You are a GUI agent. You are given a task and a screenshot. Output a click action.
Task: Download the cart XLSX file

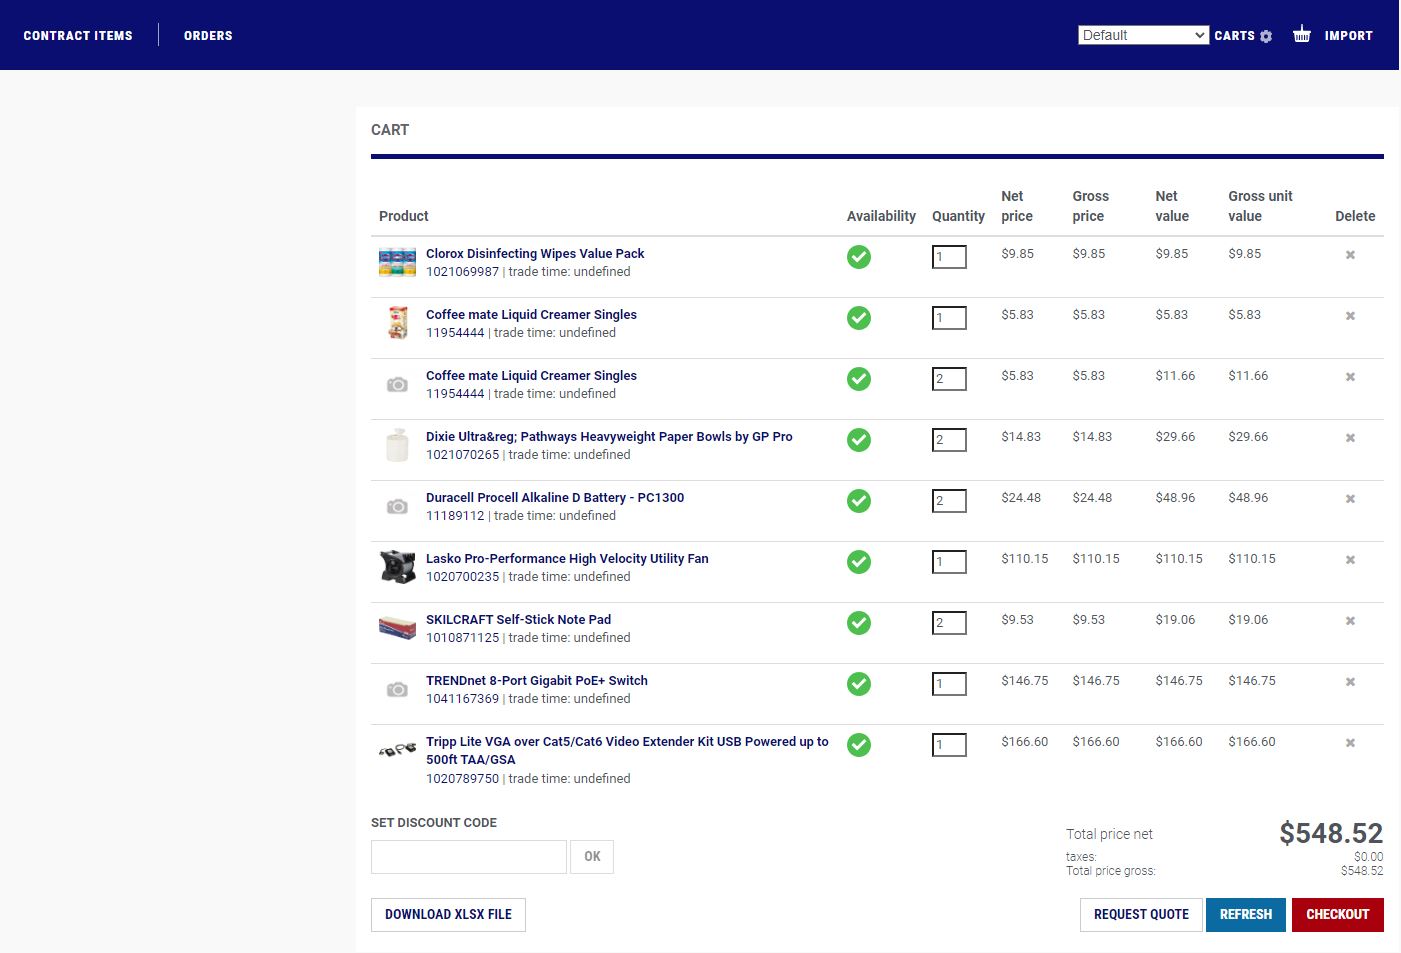pyautogui.click(x=448, y=915)
